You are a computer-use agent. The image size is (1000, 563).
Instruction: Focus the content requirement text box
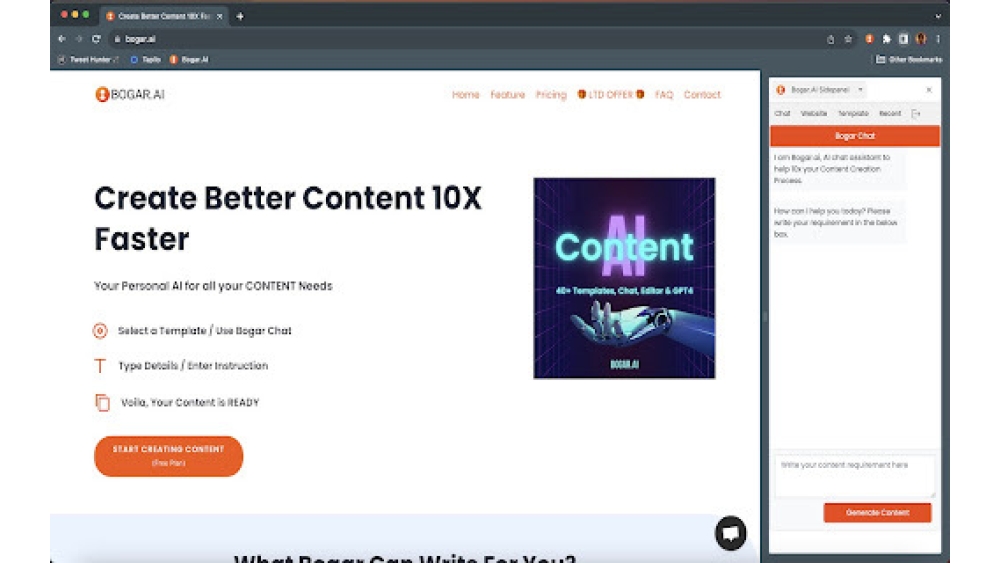pyautogui.click(x=855, y=476)
